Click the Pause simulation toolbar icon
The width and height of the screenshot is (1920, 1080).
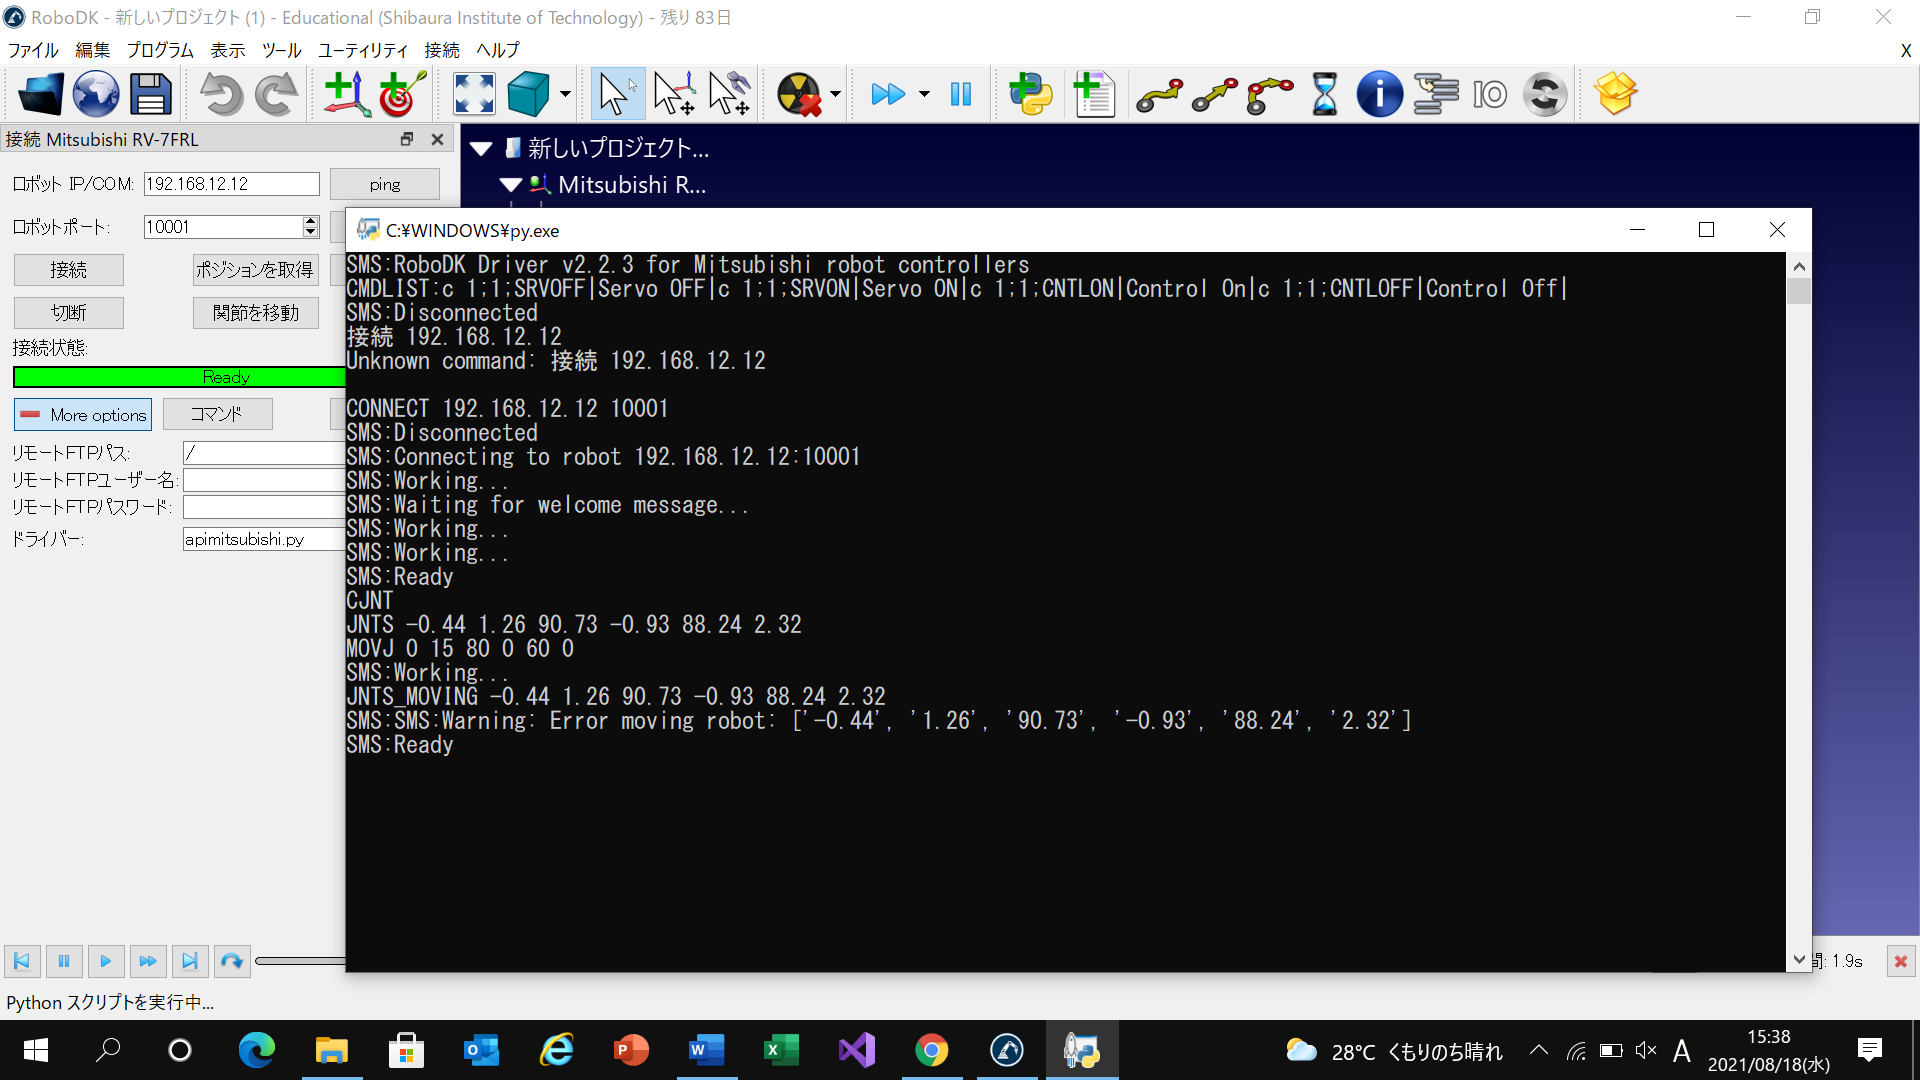click(x=961, y=95)
